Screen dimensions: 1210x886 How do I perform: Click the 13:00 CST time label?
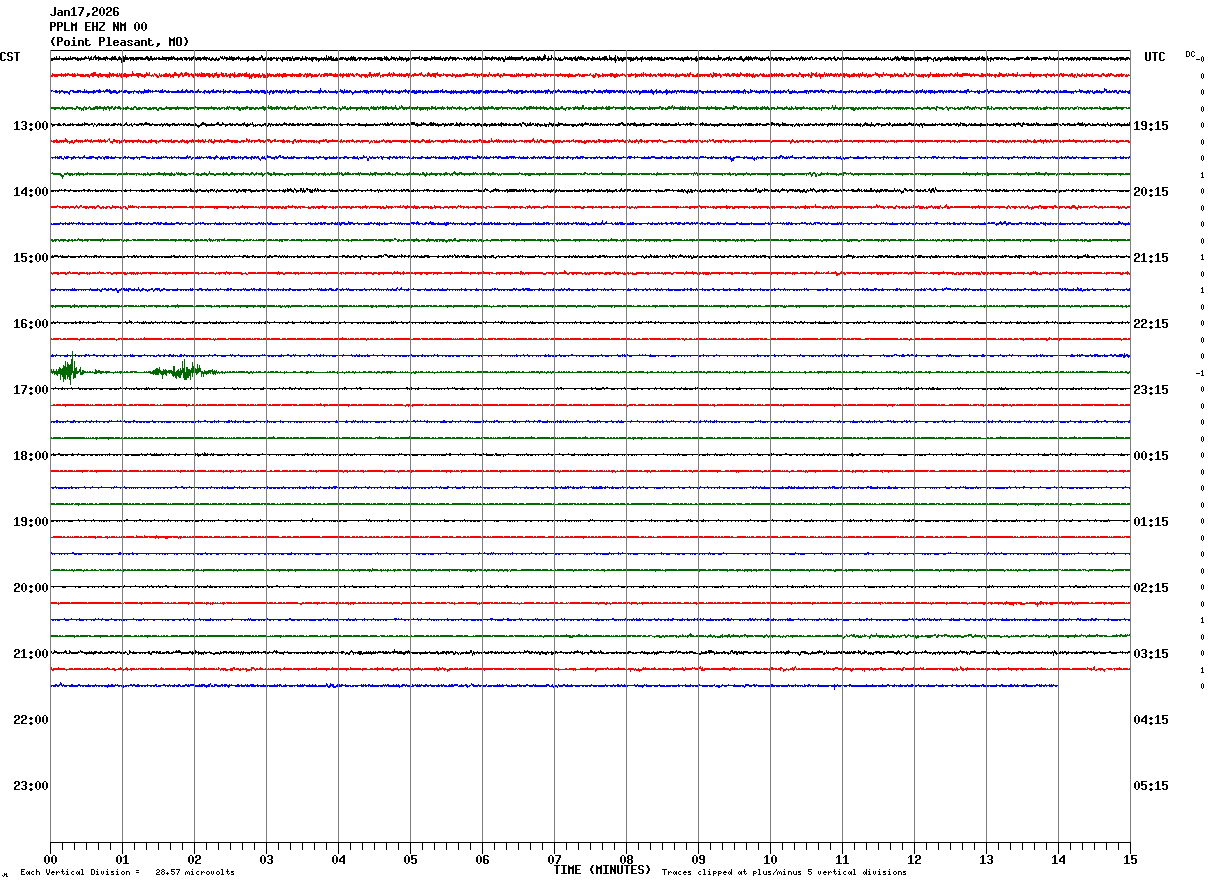pos(30,126)
